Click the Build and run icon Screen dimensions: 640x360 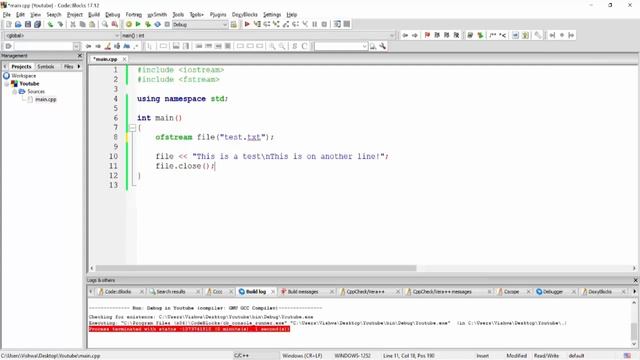click(x=148, y=24)
